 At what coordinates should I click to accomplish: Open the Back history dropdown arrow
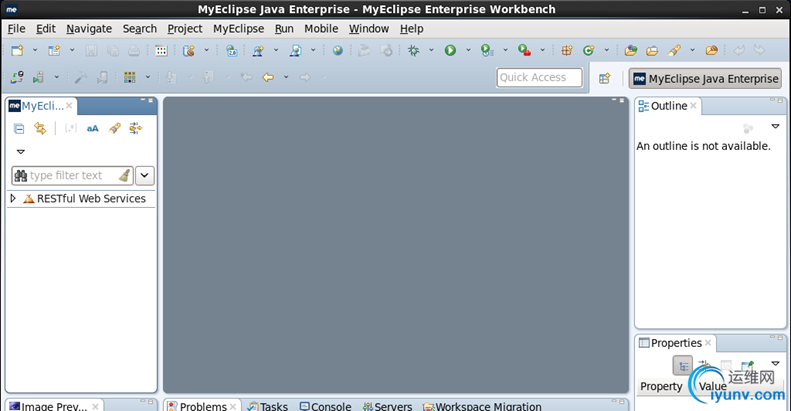286,77
